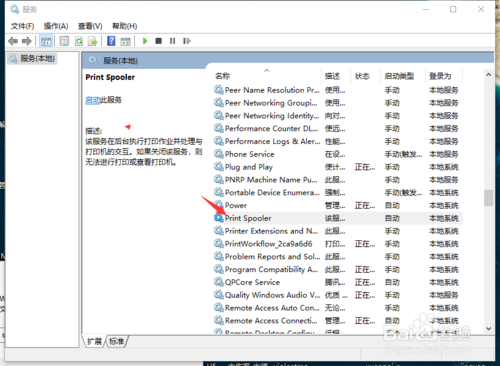Screen dimensions: 500x366
Task: Open the 查看(V) menu
Action: point(90,26)
